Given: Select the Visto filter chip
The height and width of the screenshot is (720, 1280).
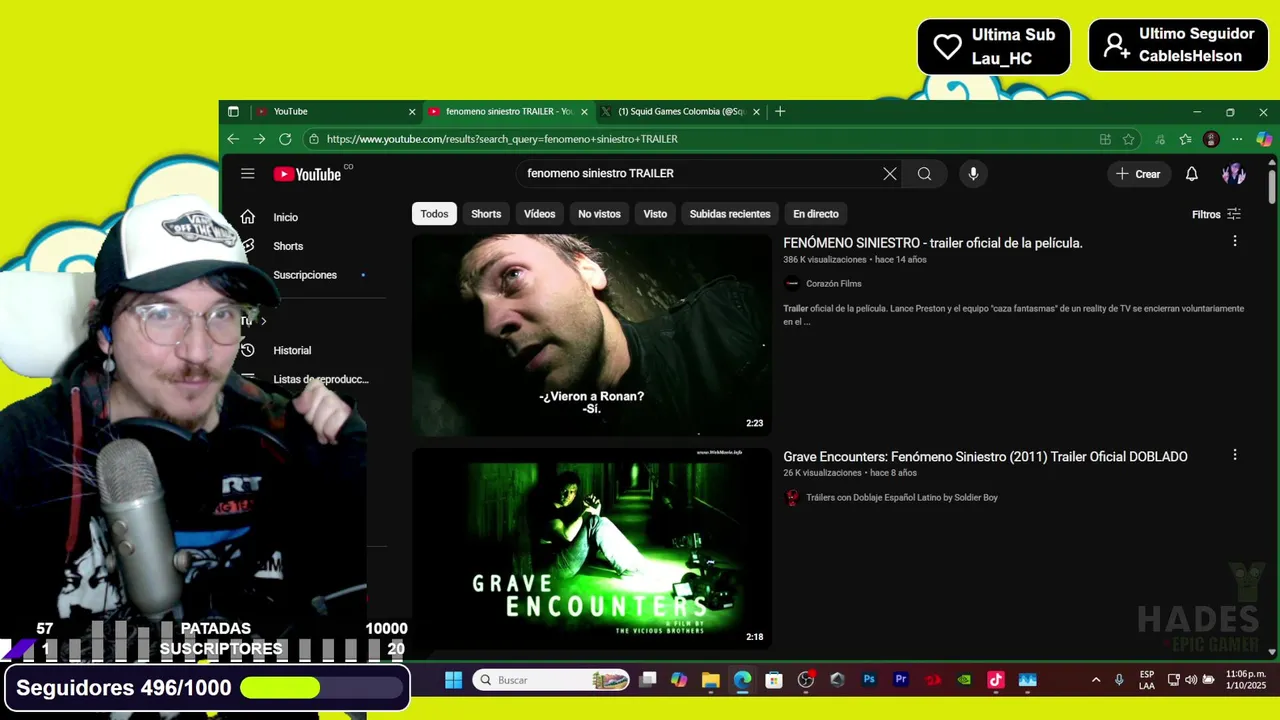Looking at the screenshot, I should [x=655, y=214].
